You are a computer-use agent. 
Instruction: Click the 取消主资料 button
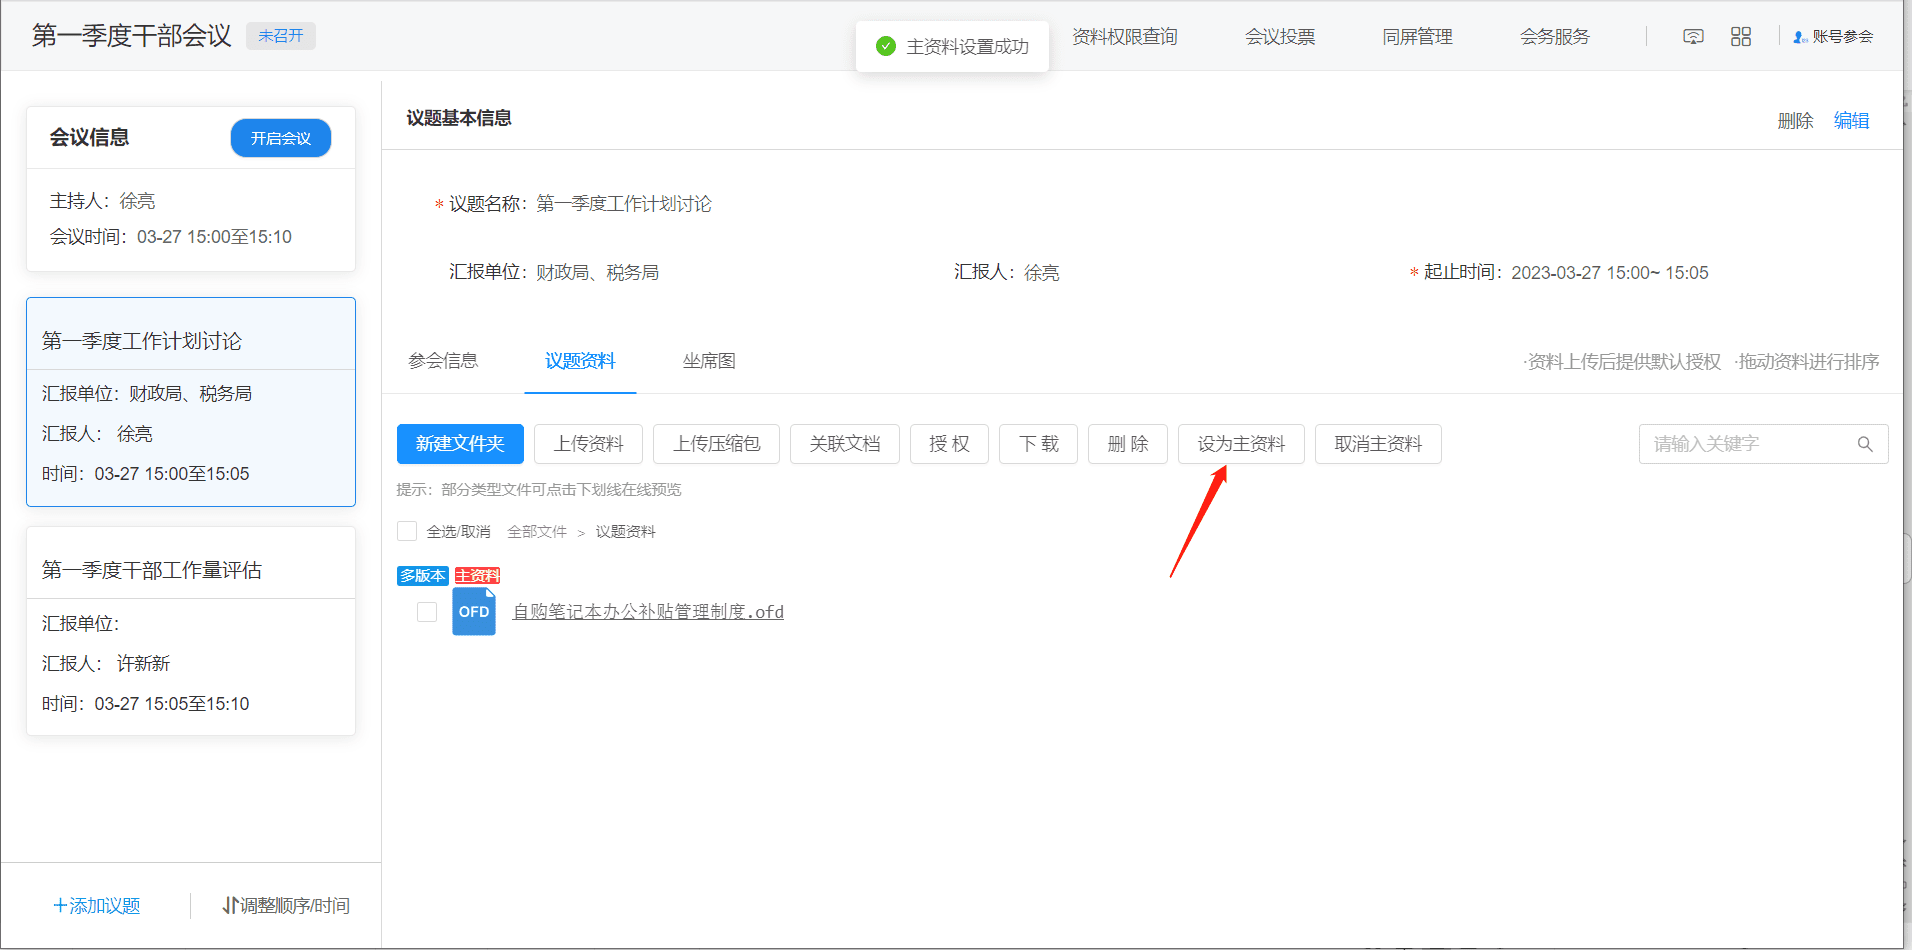[x=1378, y=444]
